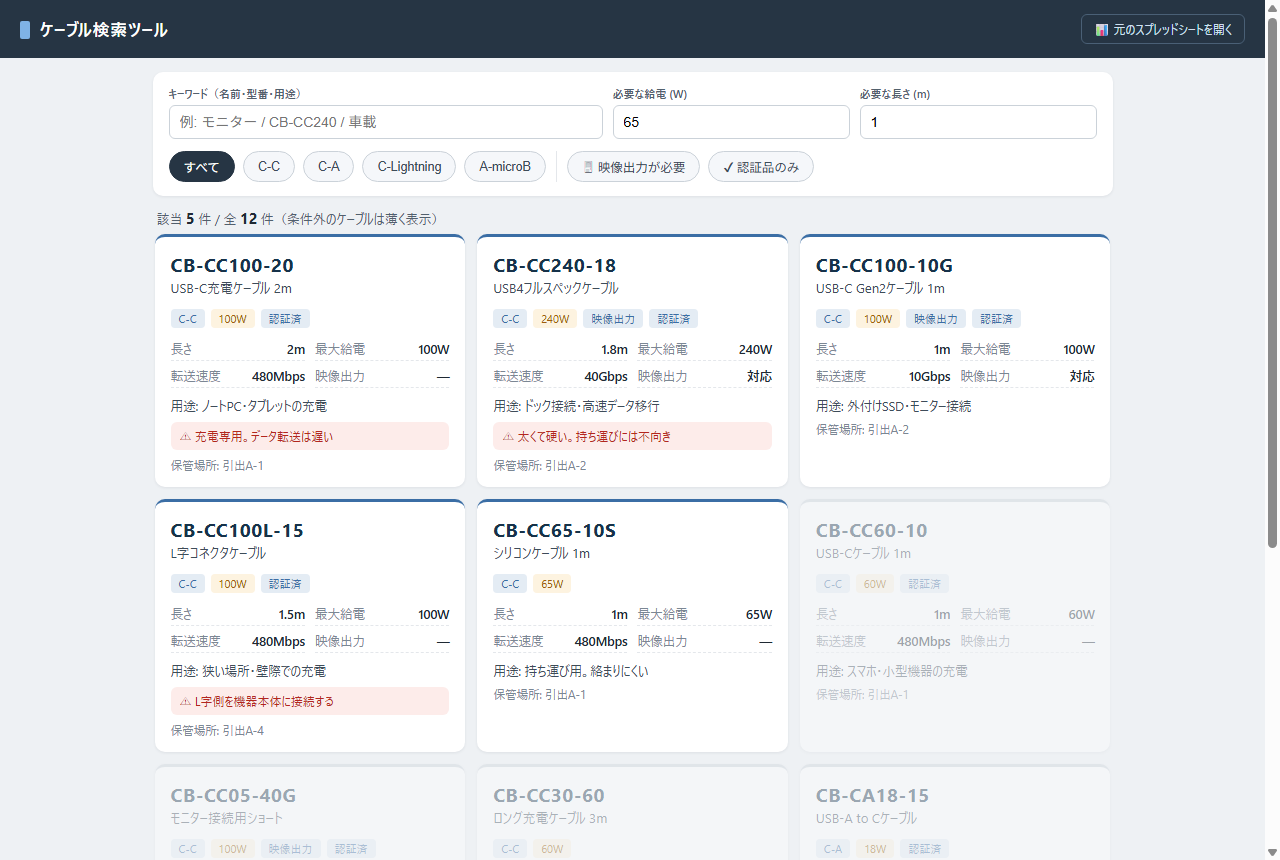The image size is (1280, 860).
Task: Open the CB-CC240-18 card title
Action: (x=555, y=265)
